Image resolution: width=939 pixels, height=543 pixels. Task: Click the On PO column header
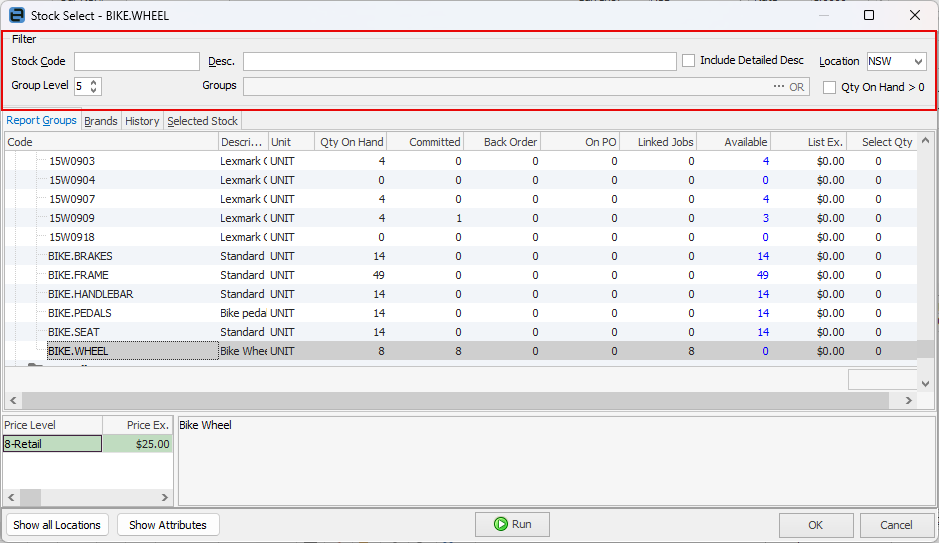point(580,142)
